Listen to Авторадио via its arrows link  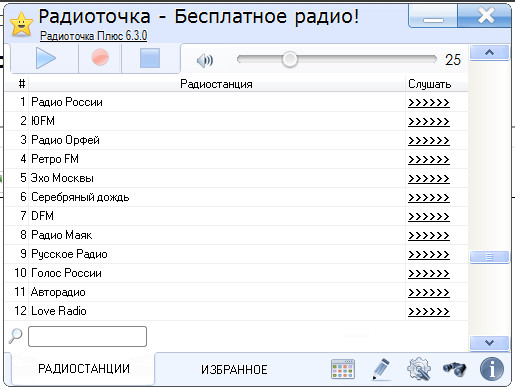coord(429,292)
